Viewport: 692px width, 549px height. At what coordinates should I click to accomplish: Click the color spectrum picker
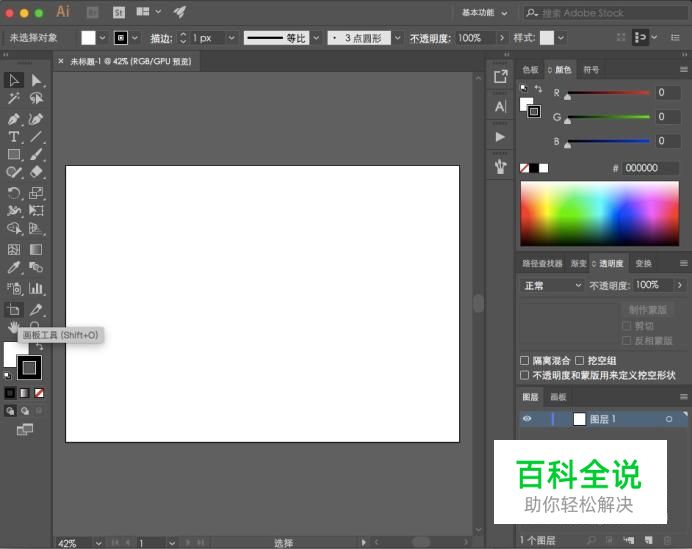[x=600, y=213]
